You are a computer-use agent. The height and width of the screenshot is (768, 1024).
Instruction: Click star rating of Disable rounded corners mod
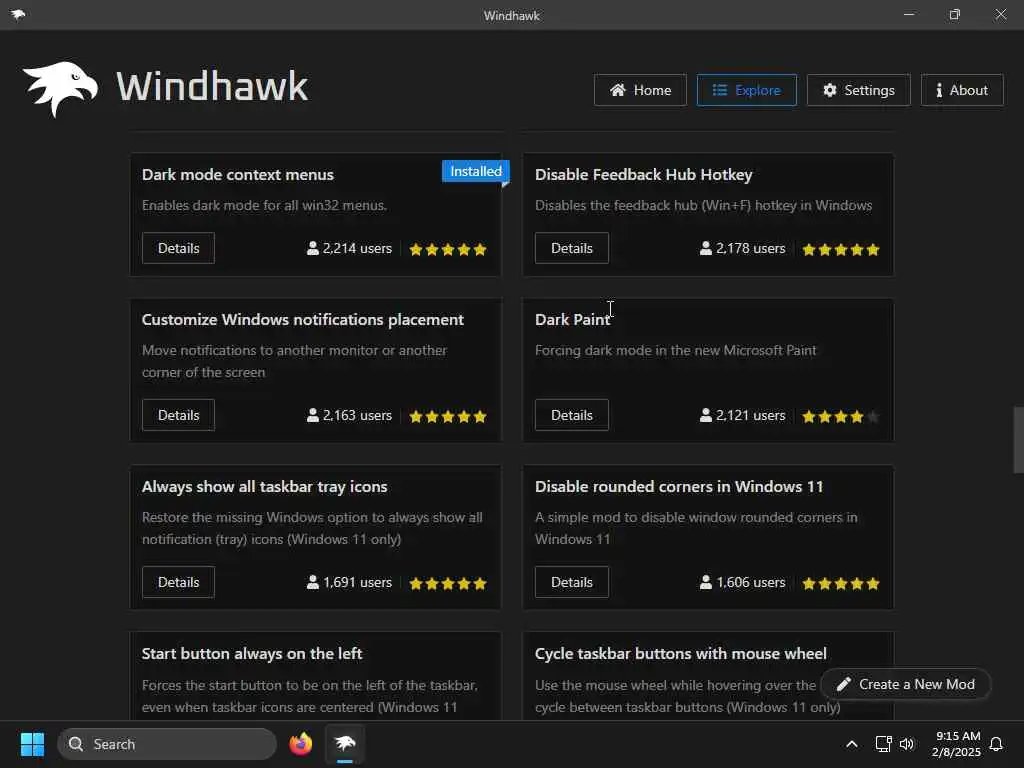point(841,584)
